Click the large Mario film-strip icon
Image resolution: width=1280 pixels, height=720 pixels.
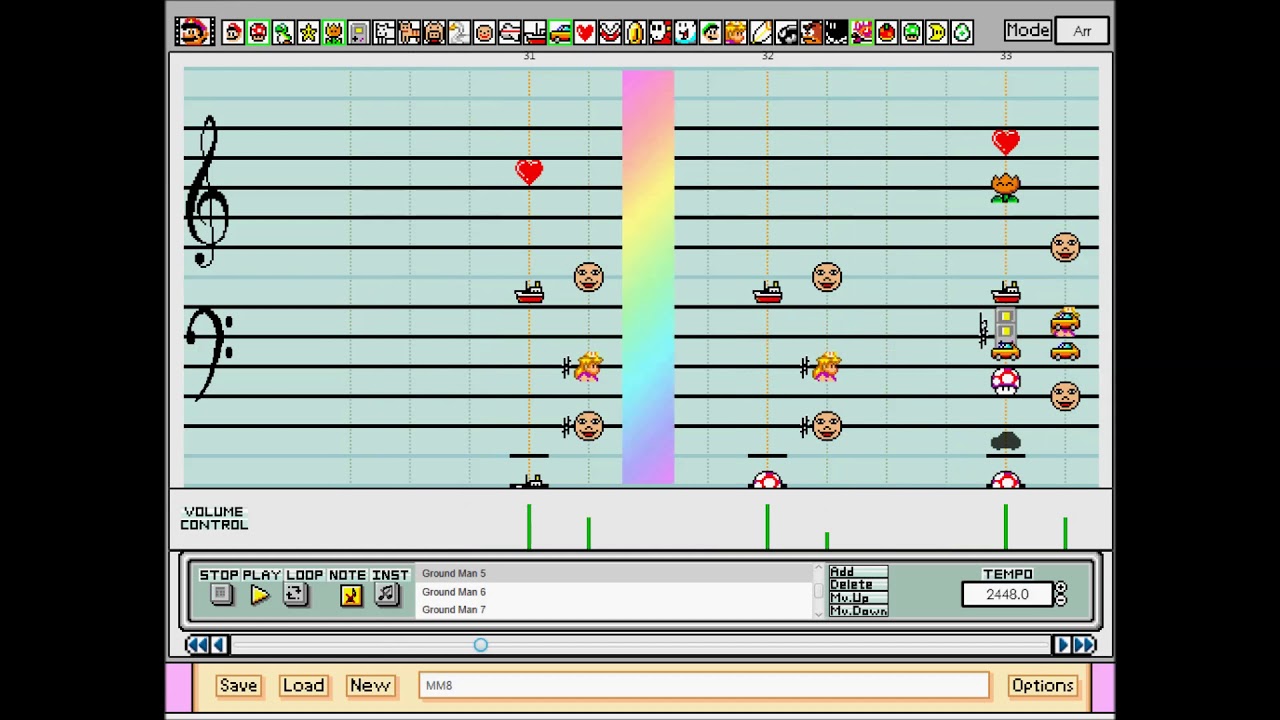tap(194, 31)
